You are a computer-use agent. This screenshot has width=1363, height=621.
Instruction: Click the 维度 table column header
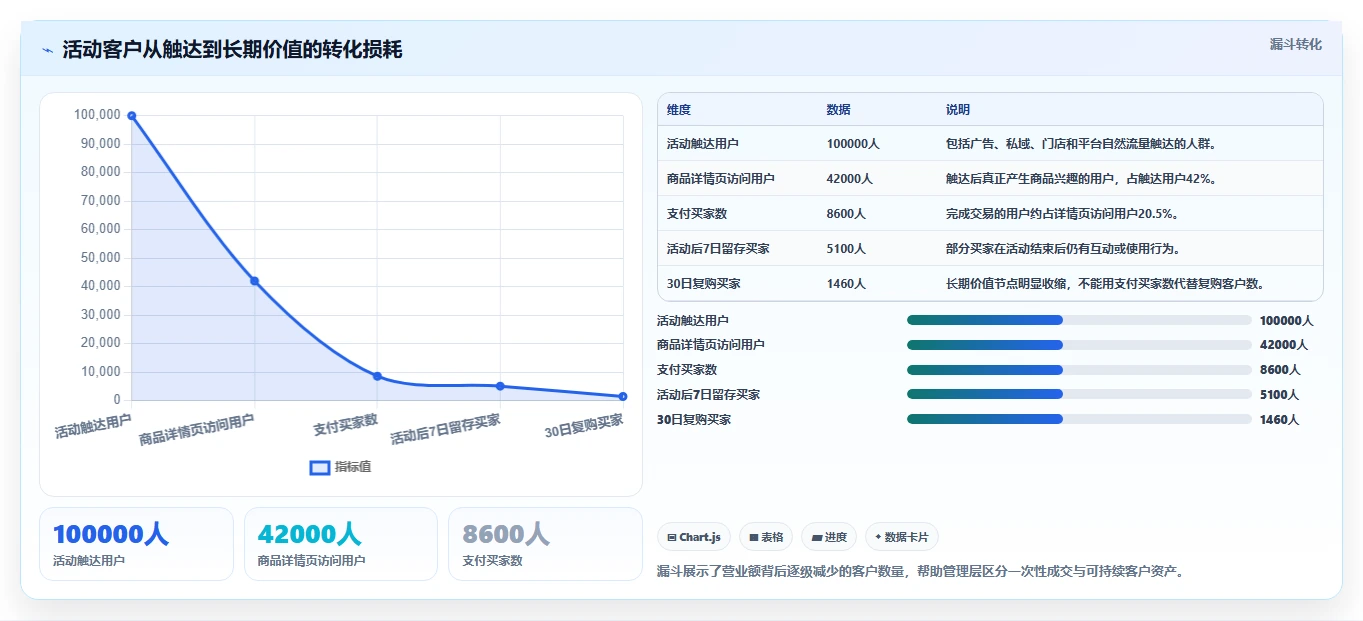click(679, 110)
